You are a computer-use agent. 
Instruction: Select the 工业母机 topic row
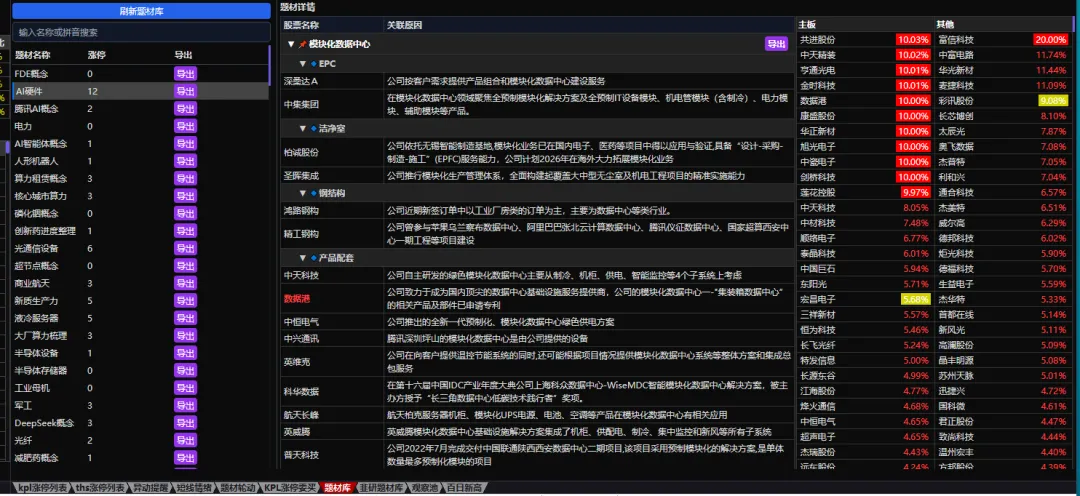[x=141, y=388]
